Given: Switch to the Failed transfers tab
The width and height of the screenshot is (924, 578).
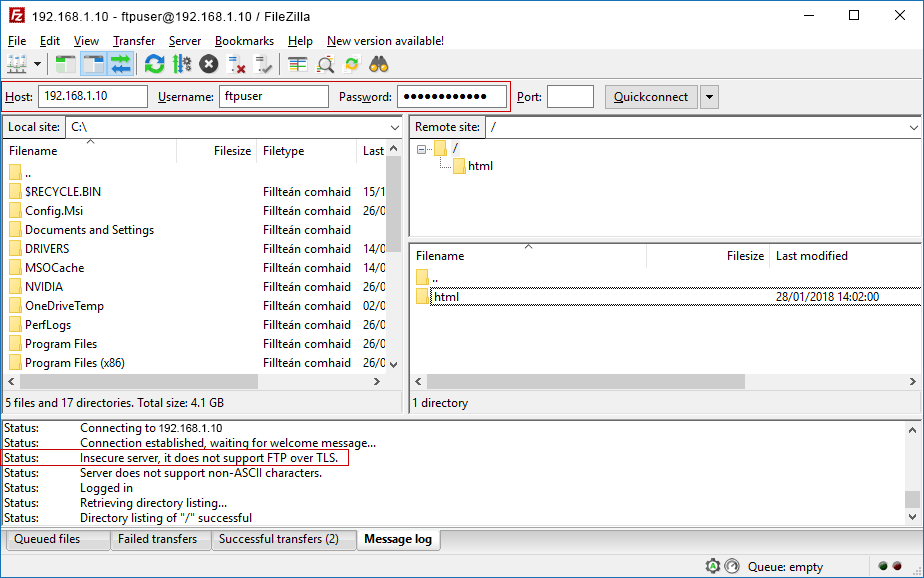Looking at the screenshot, I should 160,539.
